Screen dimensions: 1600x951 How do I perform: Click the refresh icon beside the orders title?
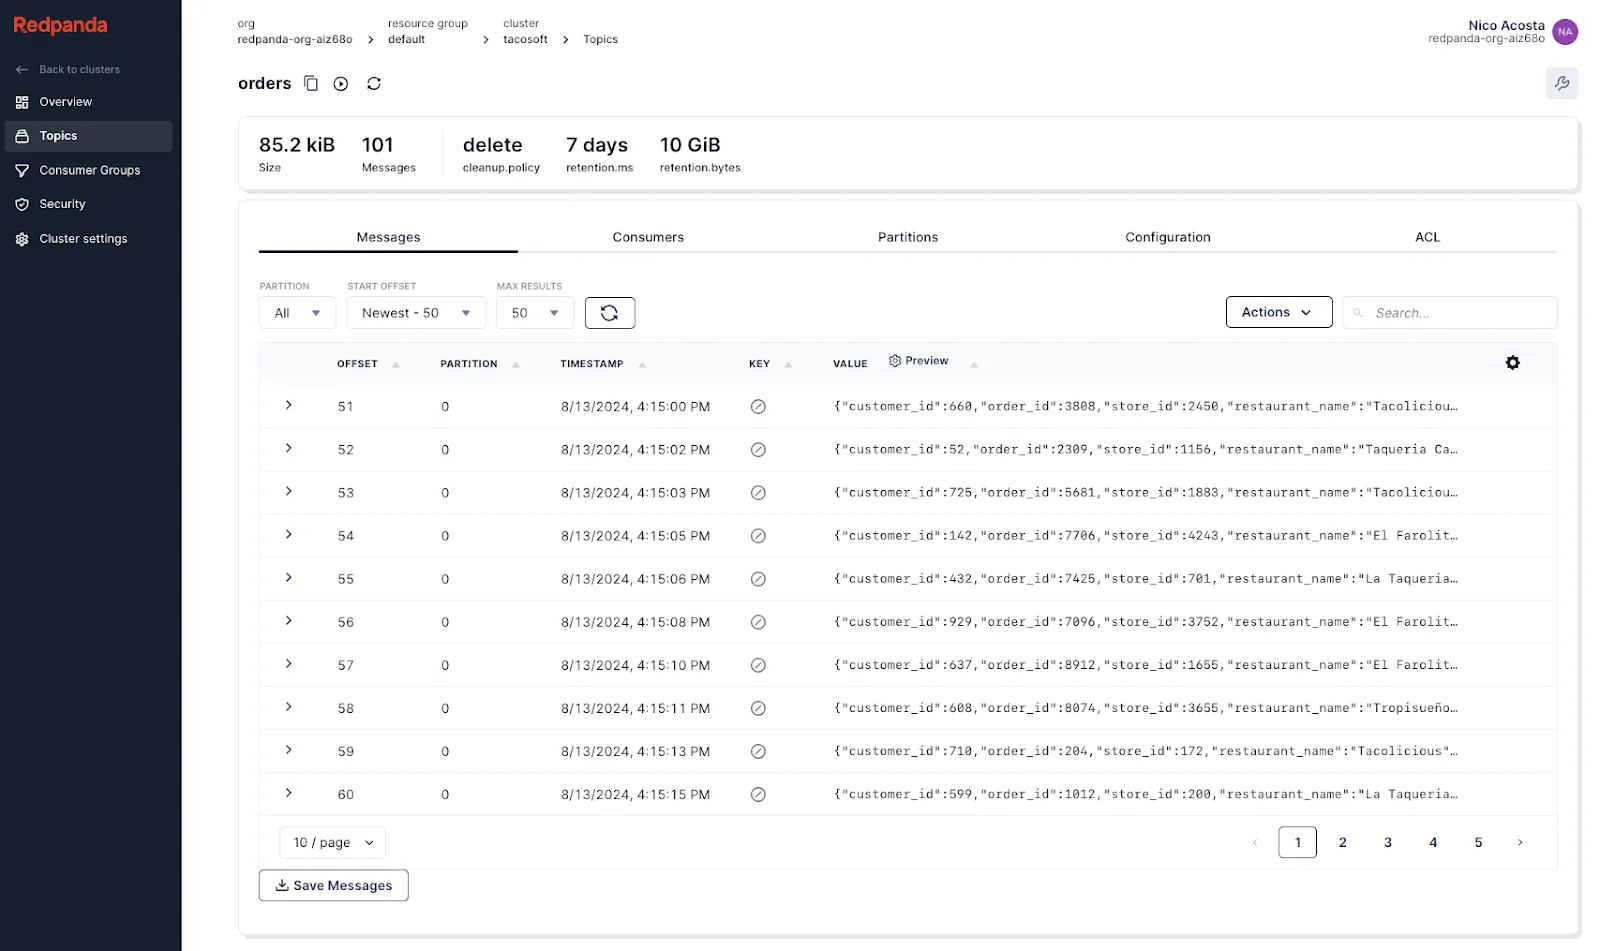point(374,83)
